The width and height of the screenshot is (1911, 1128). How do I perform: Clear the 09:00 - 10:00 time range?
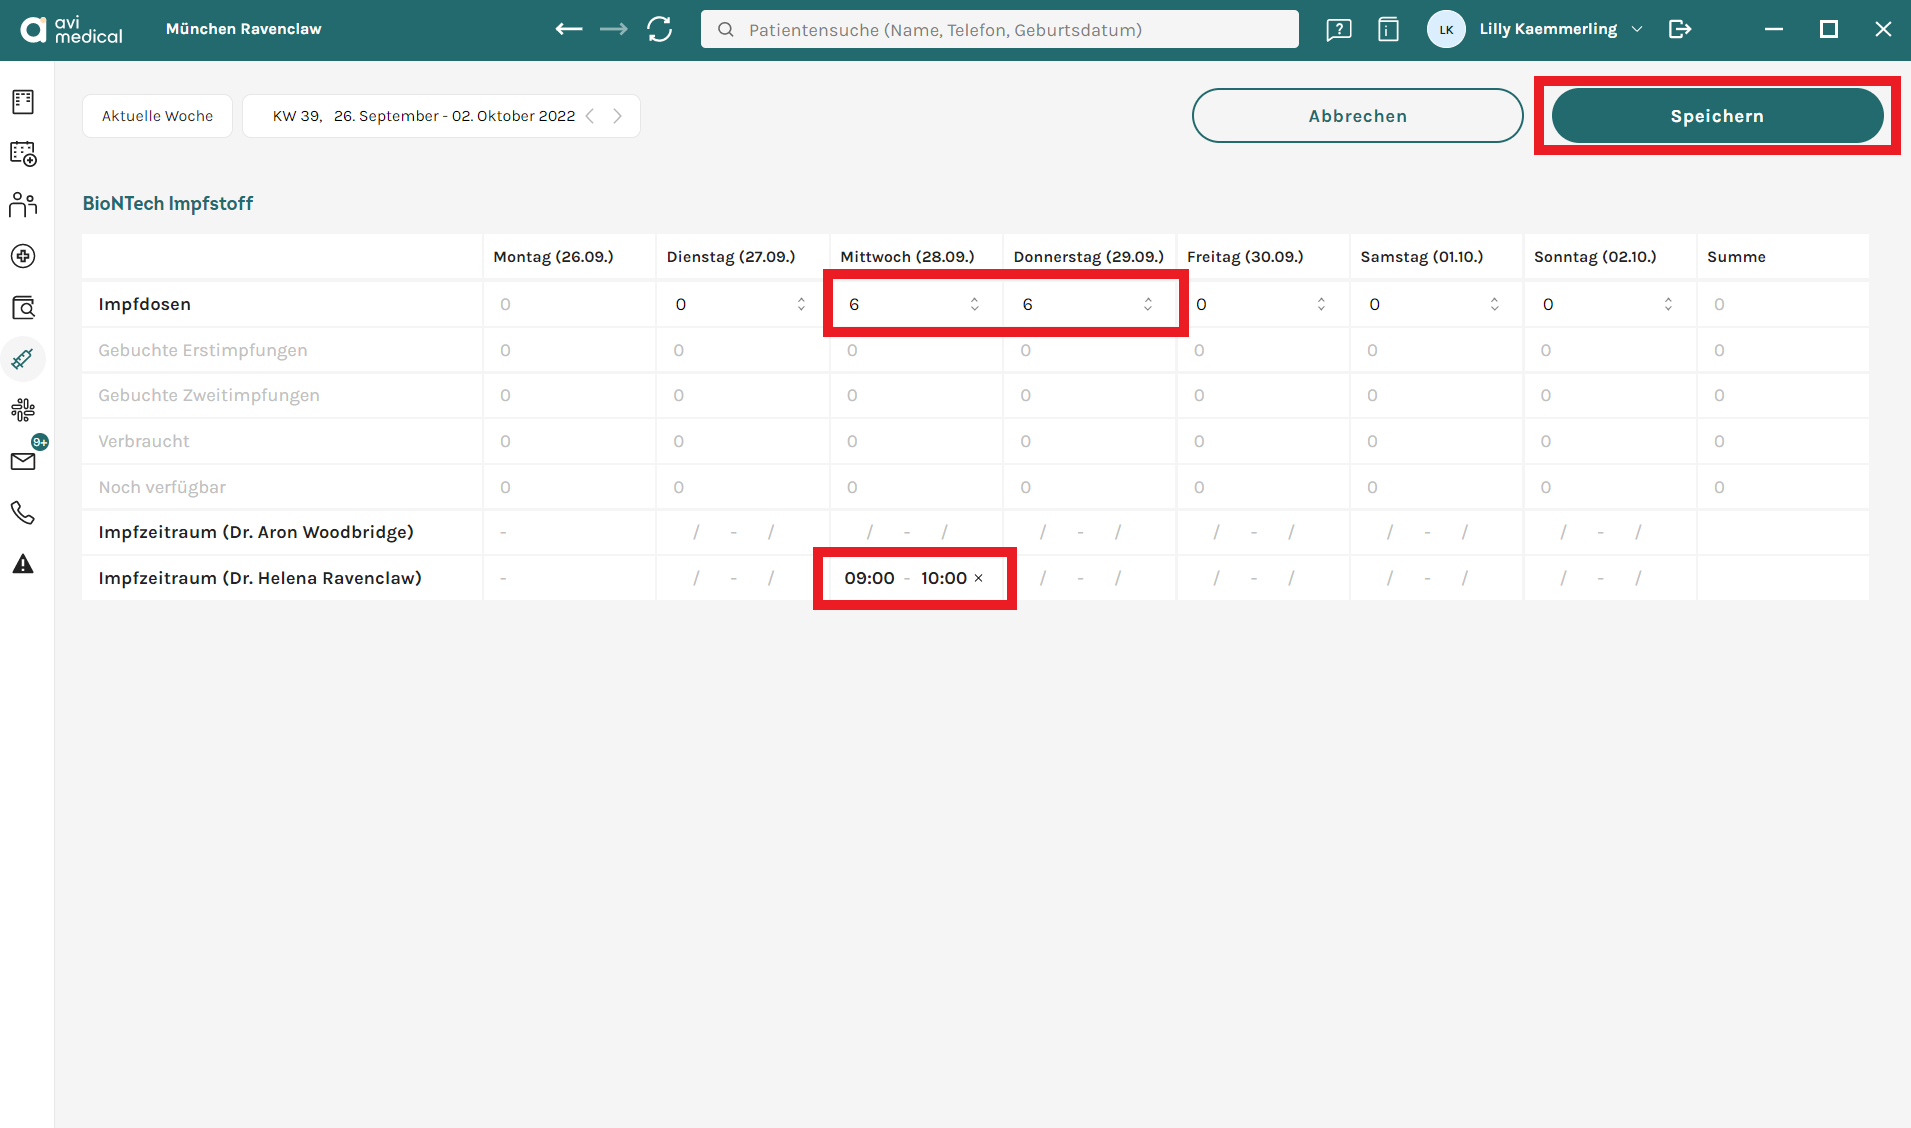click(x=978, y=578)
